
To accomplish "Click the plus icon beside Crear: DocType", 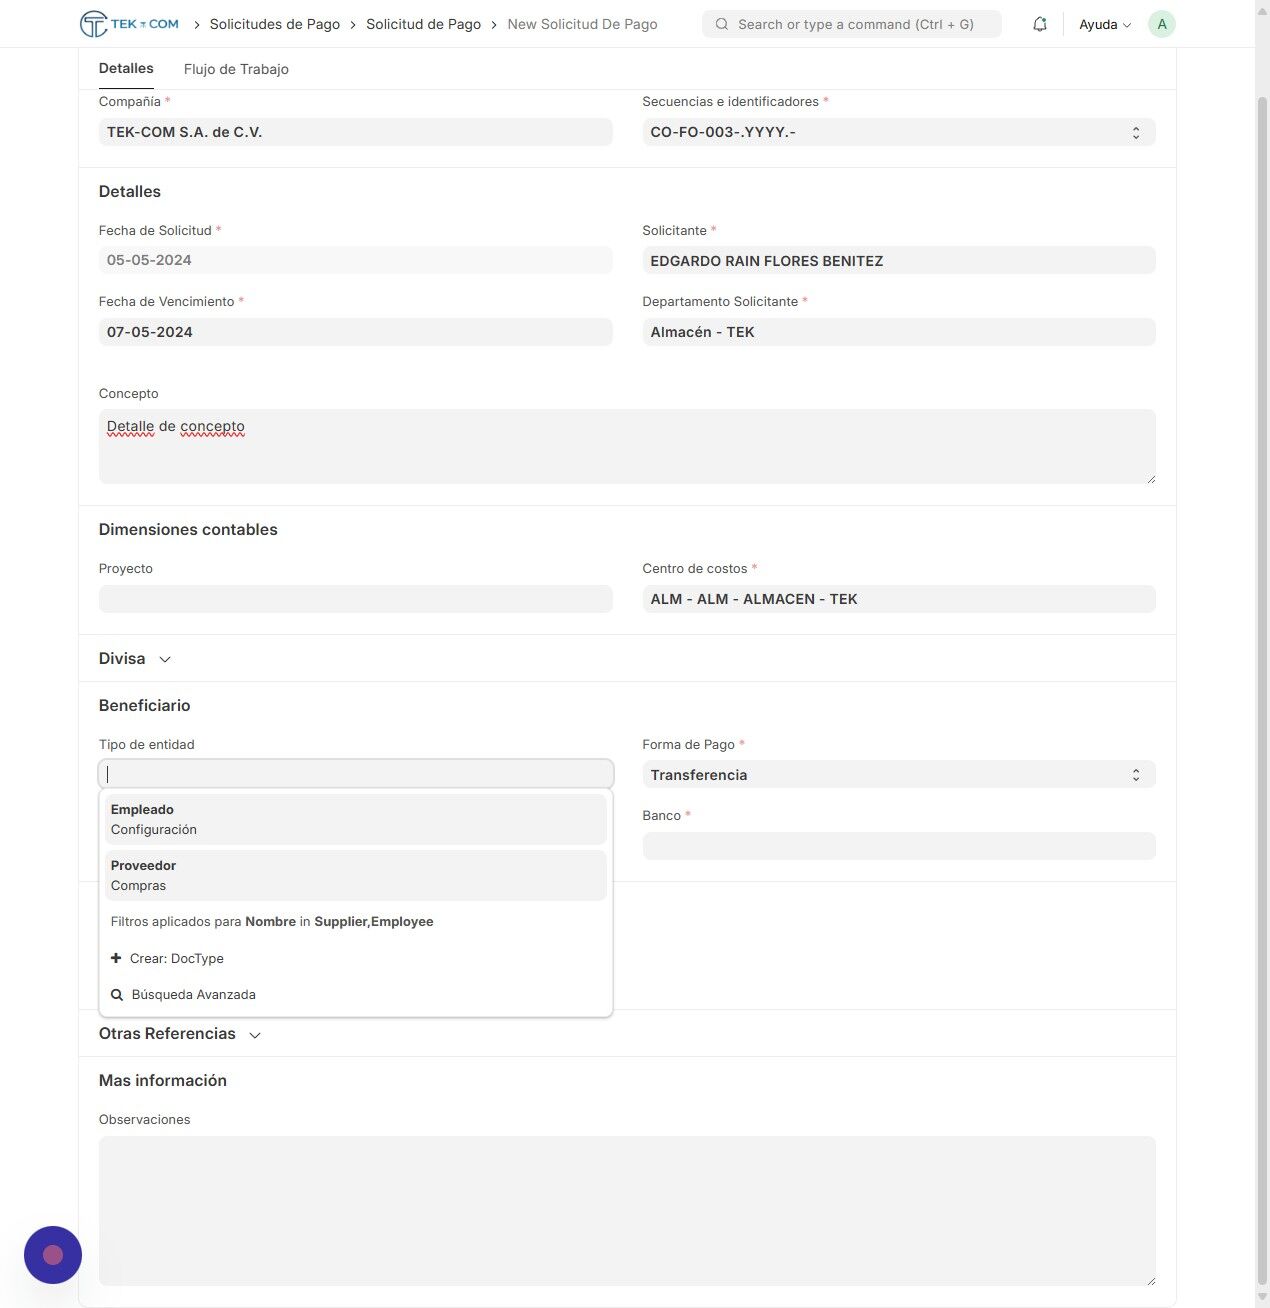I will 116,958.
